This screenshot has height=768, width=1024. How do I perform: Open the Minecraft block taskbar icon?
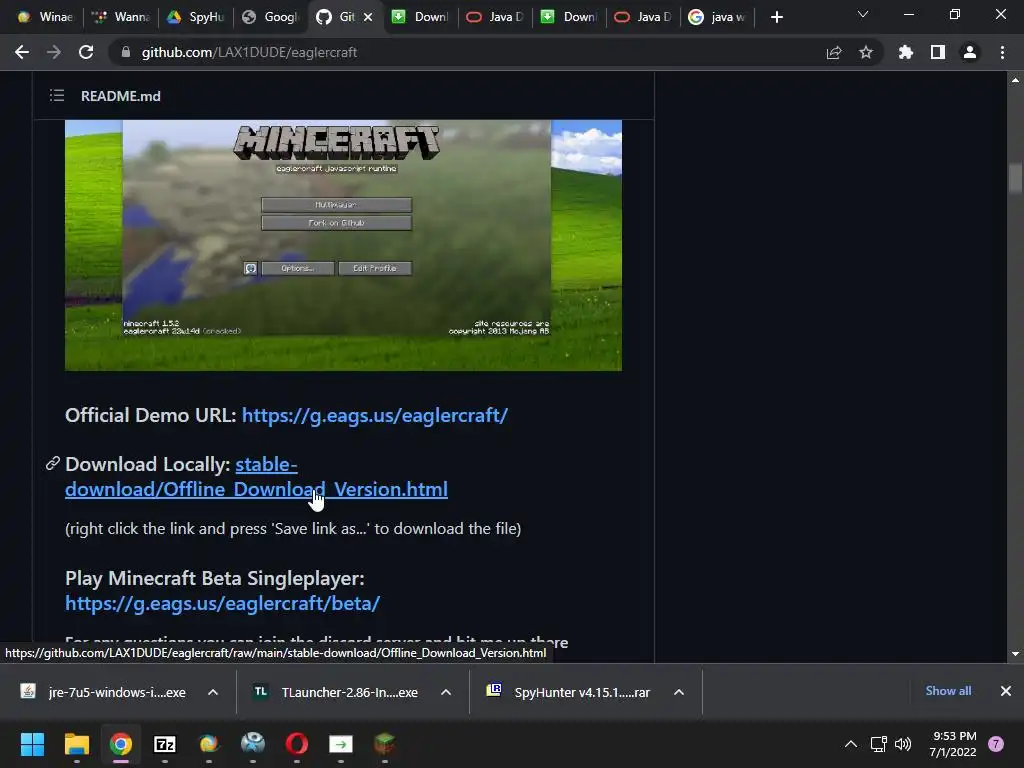pos(385,744)
